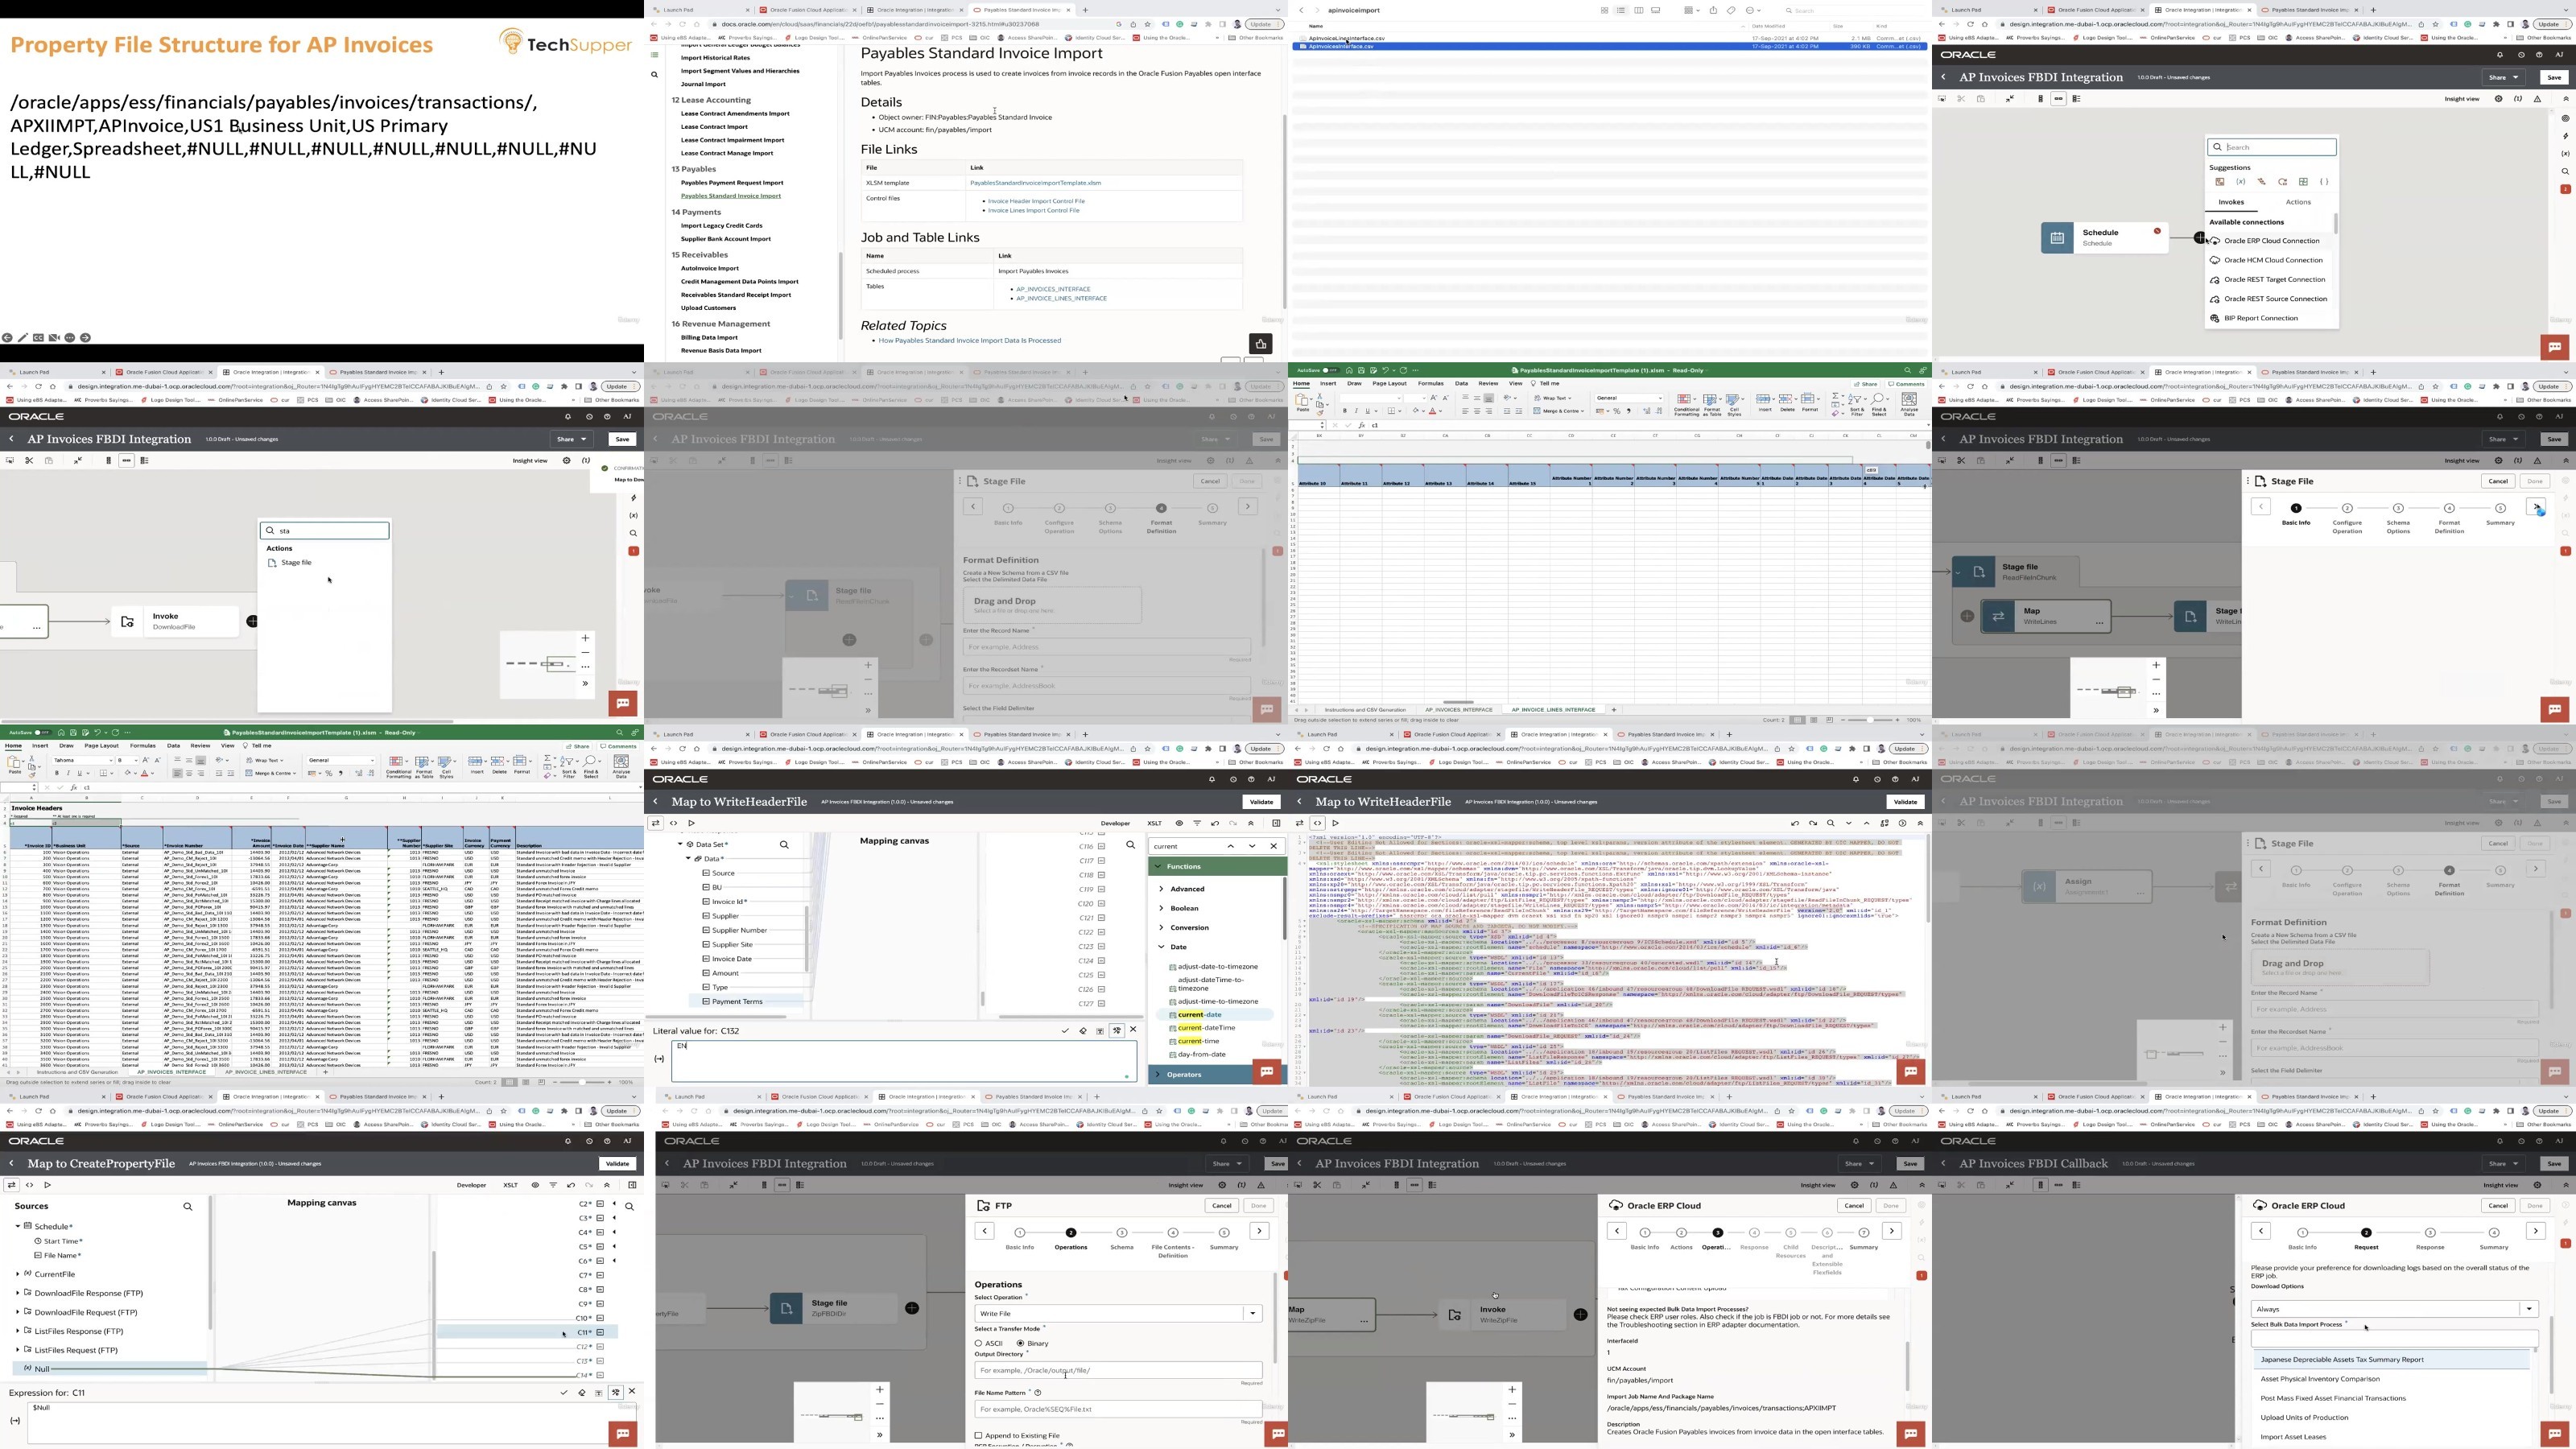Check the Append to Existing File box
The width and height of the screenshot is (2576, 1449).
[x=979, y=1435]
